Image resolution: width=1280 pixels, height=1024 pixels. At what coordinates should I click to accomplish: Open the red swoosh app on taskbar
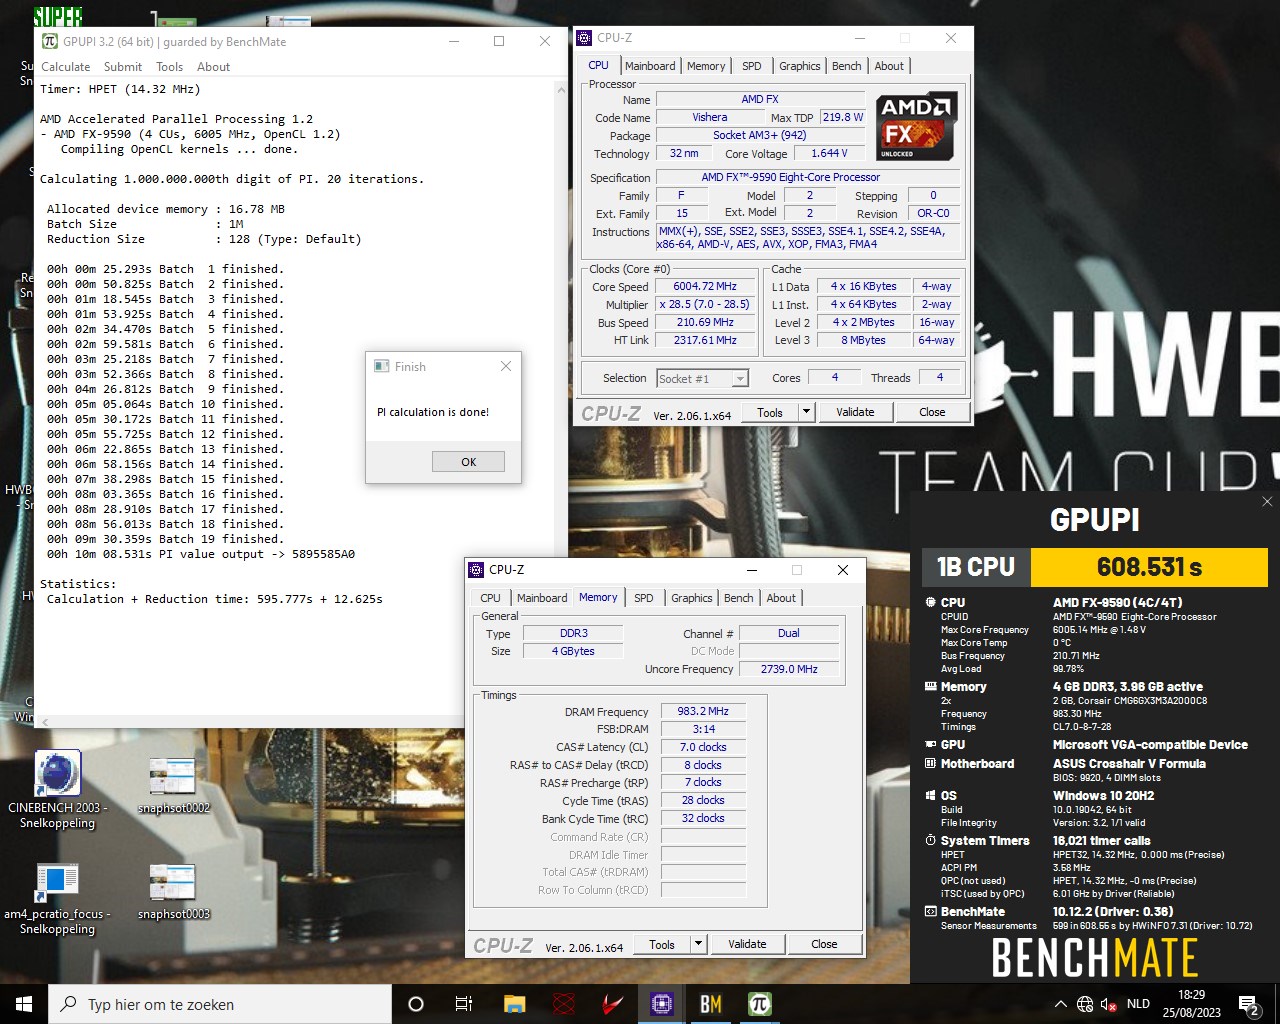pyautogui.click(x=613, y=1004)
